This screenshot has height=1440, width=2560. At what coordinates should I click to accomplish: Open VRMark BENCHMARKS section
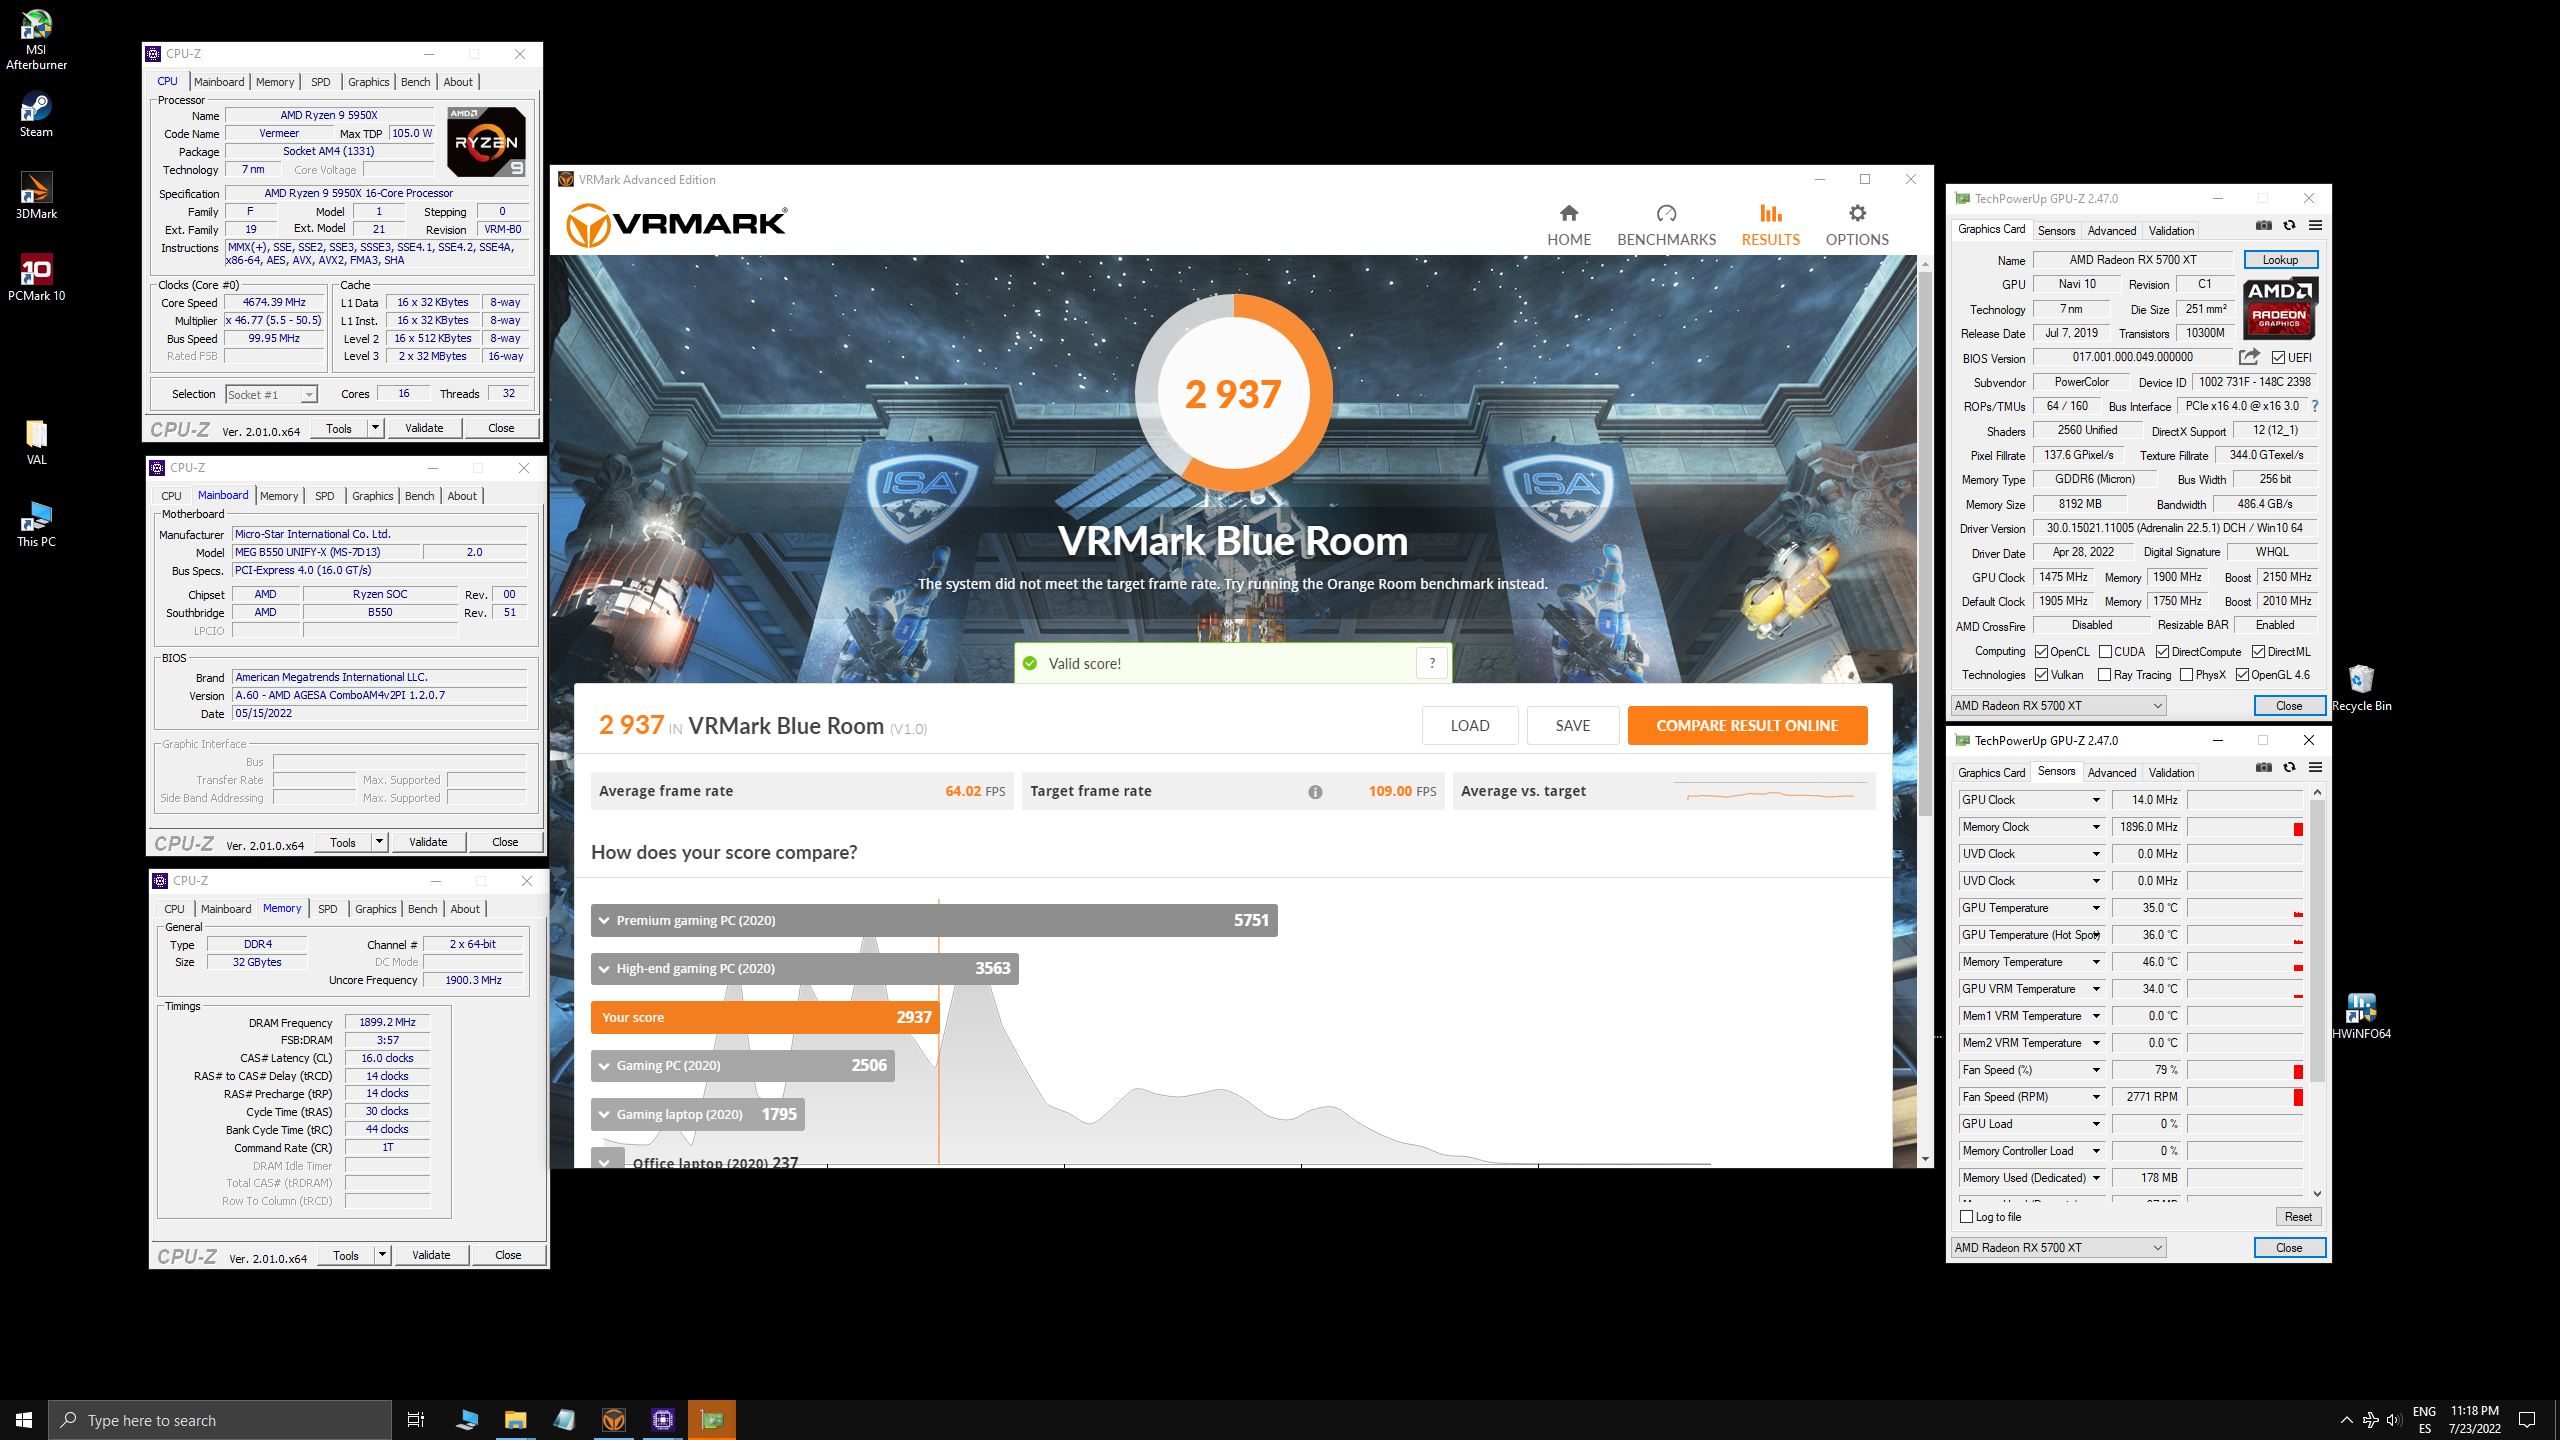(x=1666, y=225)
